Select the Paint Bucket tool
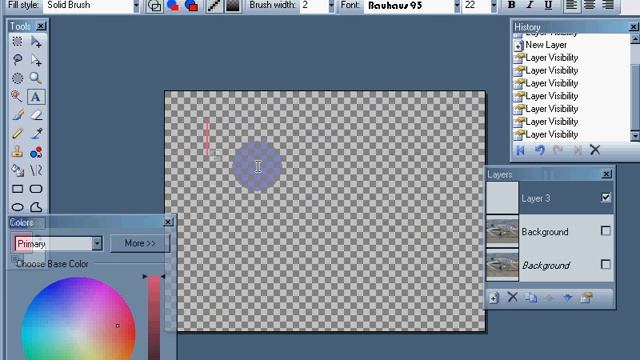Viewport: 640px width, 360px height. pos(17,170)
